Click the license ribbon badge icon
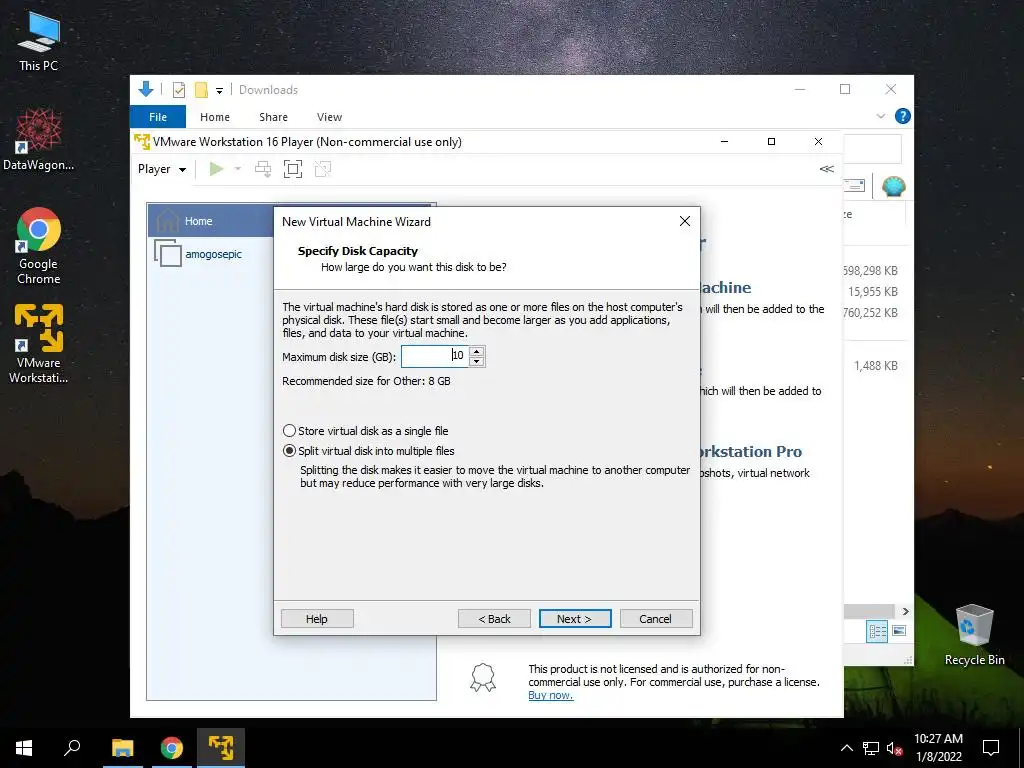 (483, 678)
